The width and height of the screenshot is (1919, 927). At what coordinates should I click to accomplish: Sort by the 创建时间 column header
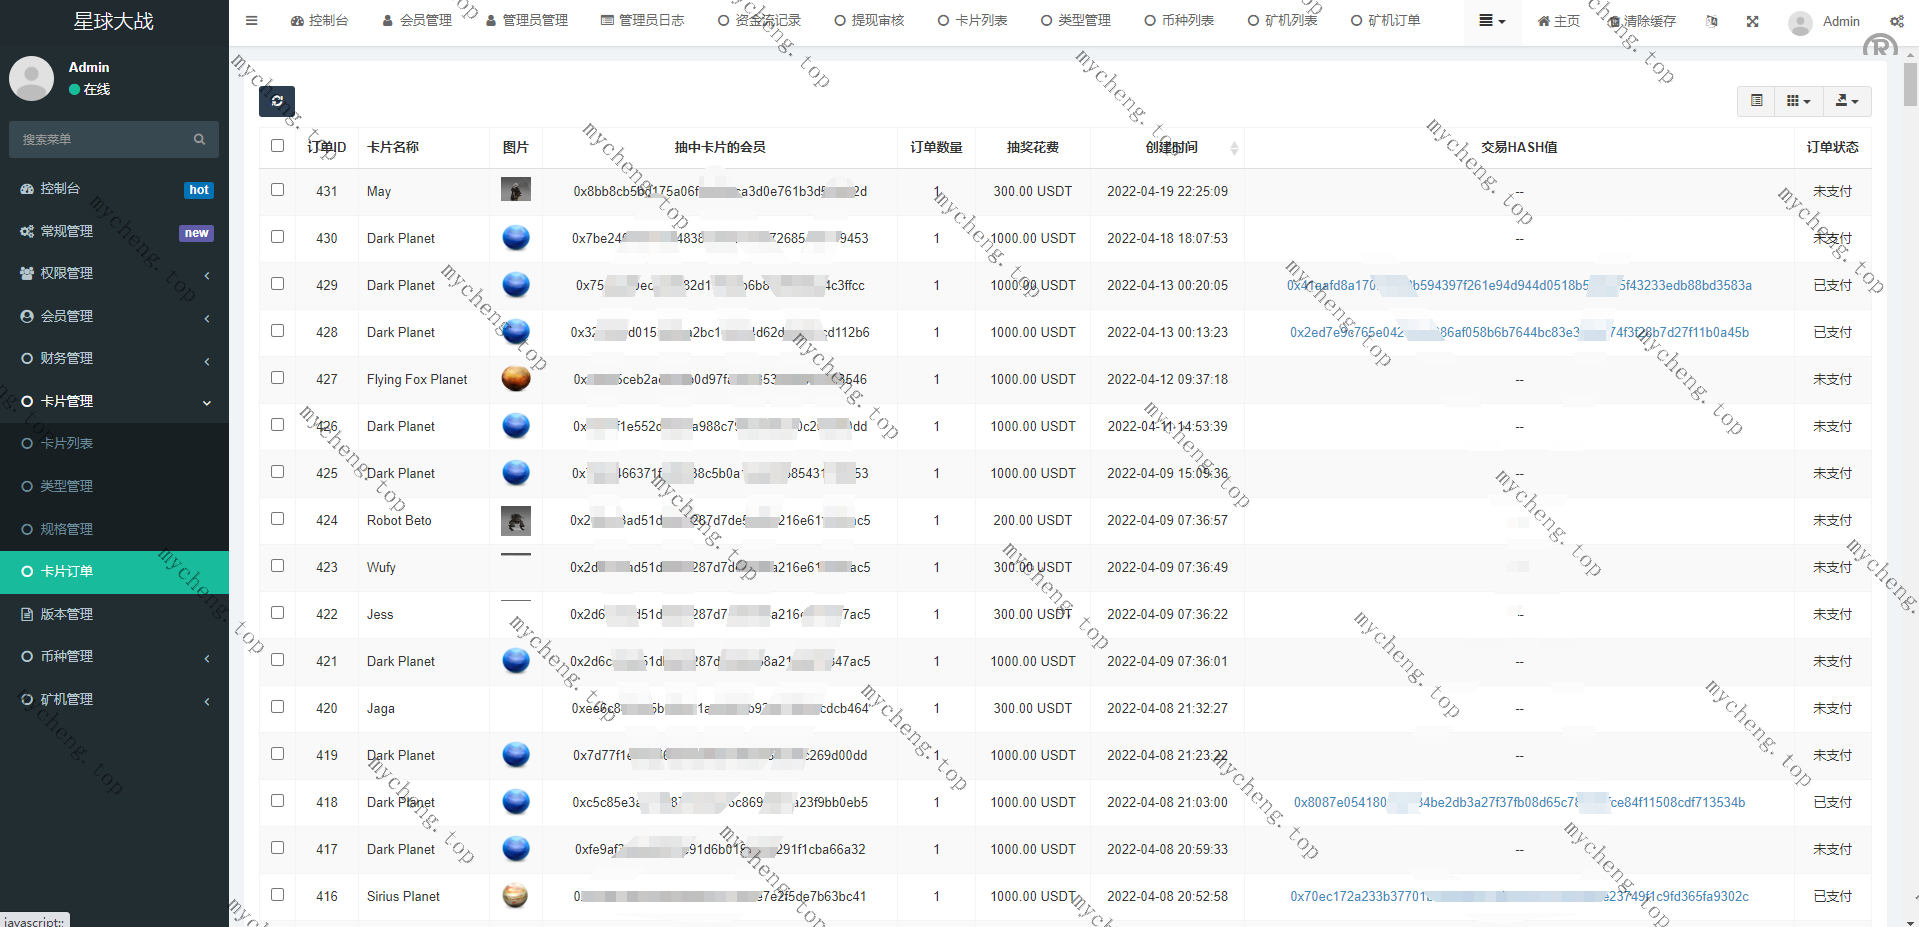[1171, 147]
